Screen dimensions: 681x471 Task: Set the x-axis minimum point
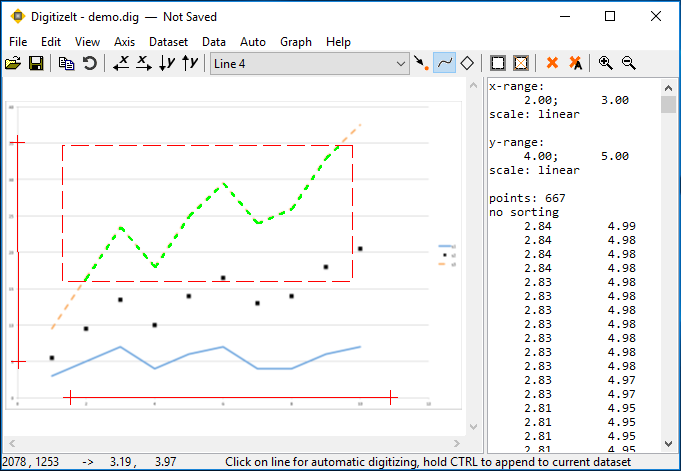pyautogui.click(x=121, y=63)
